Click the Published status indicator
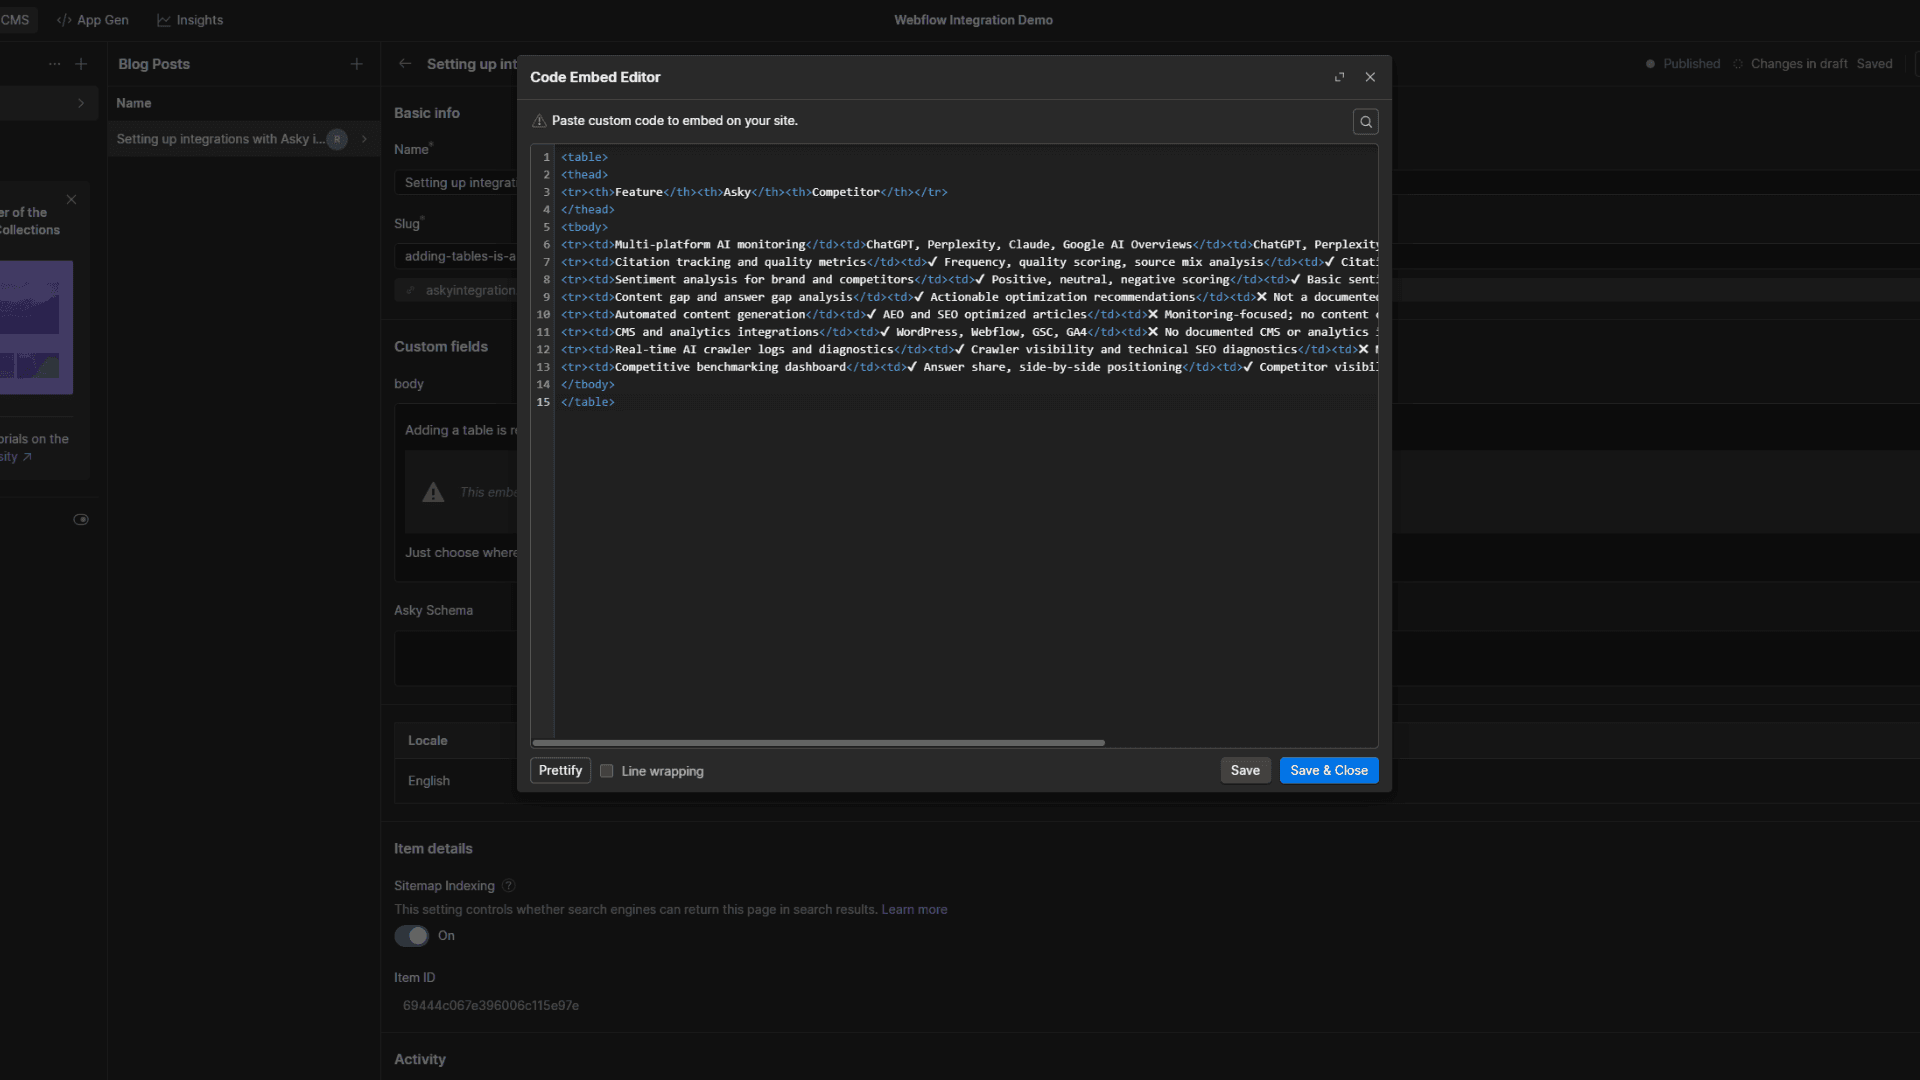Viewport: 1920px width, 1080px height. 1683,64
